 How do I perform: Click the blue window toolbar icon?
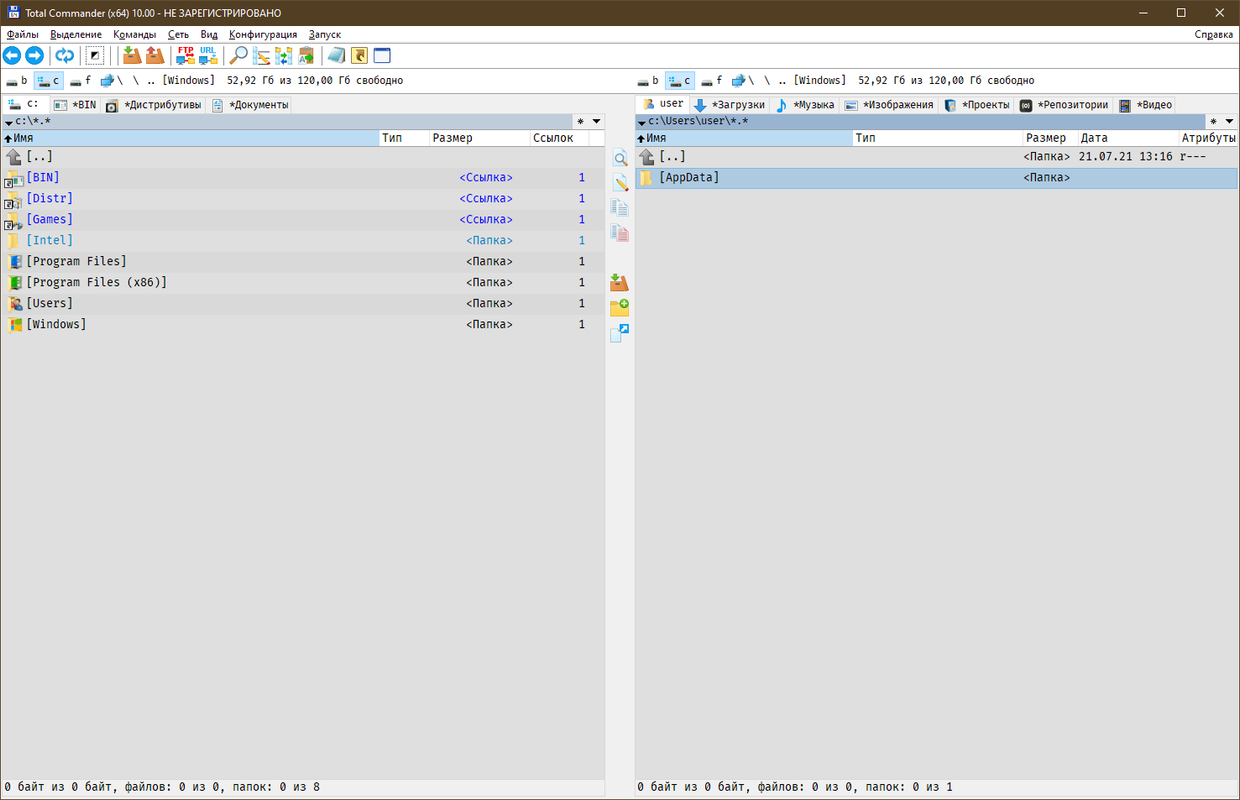pyautogui.click(x=382, y=56)
